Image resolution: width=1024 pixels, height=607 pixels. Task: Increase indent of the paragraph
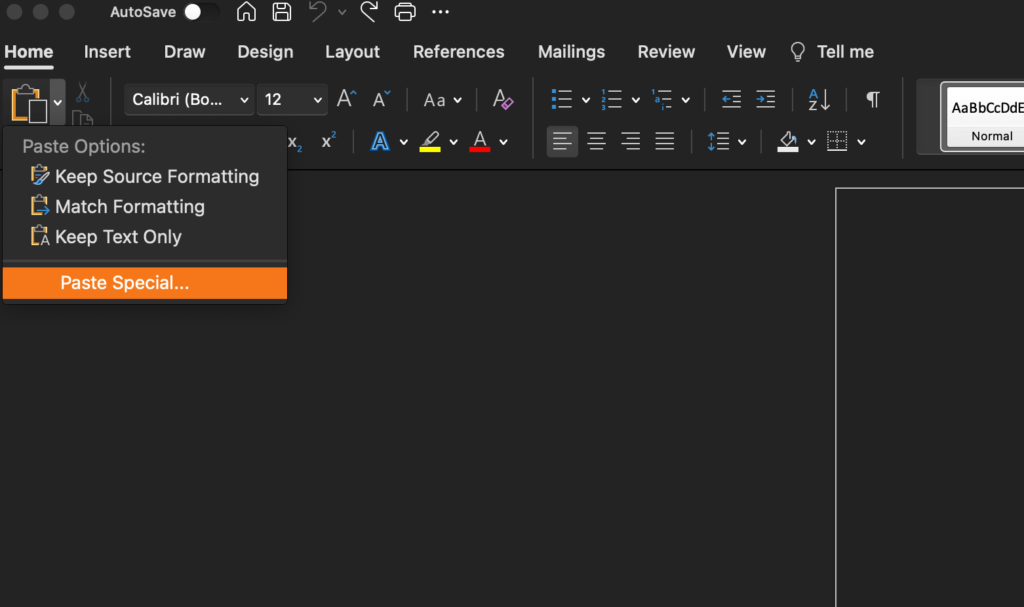(765, 100)
